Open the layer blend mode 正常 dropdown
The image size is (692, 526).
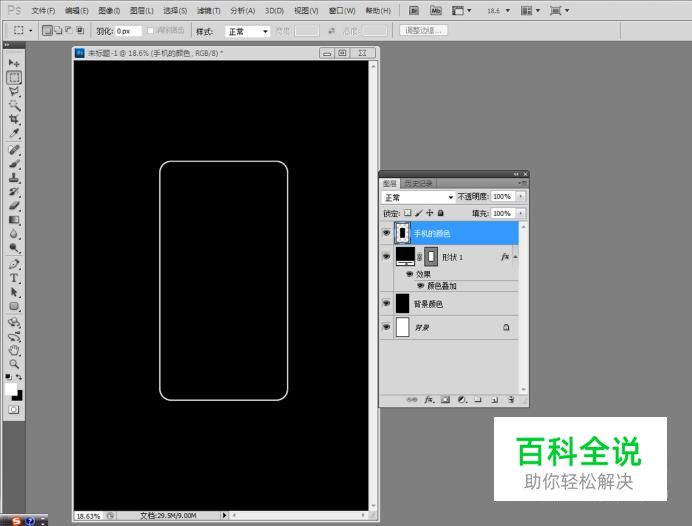coord(418,197)
